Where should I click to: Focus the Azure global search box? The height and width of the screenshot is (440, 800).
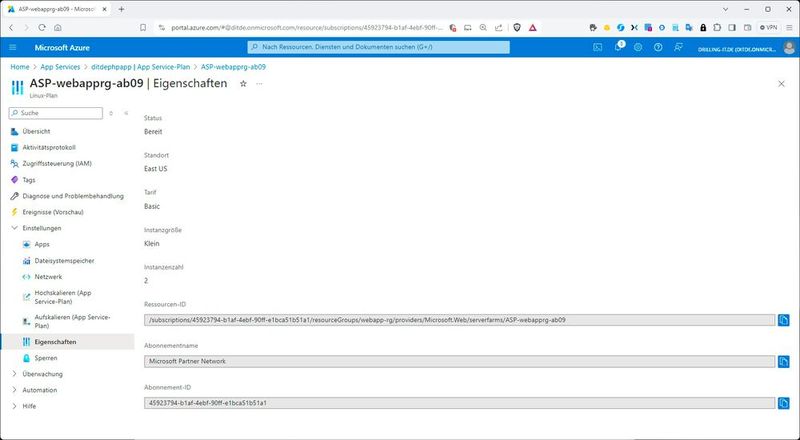point(379,47)
